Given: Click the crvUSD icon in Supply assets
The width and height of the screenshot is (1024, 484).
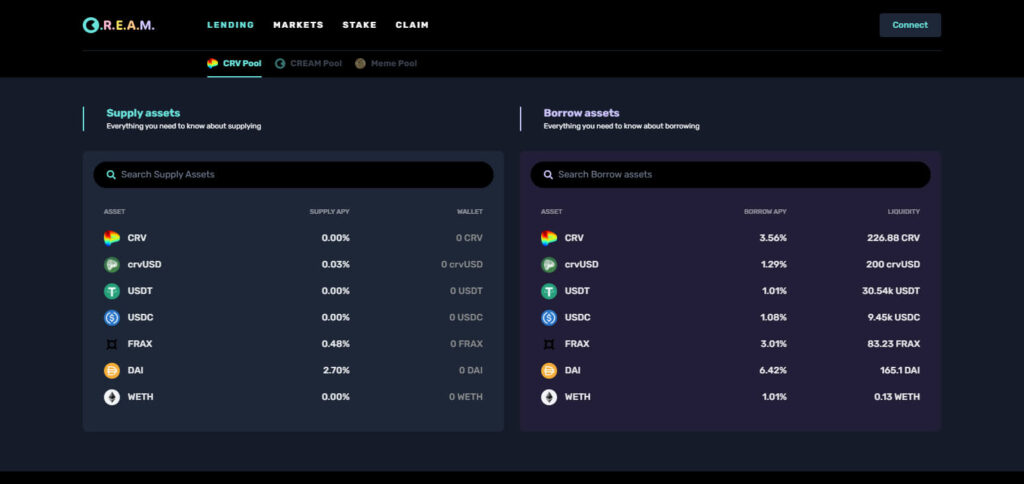Looking at the screenshot, I should pos(112,265).
